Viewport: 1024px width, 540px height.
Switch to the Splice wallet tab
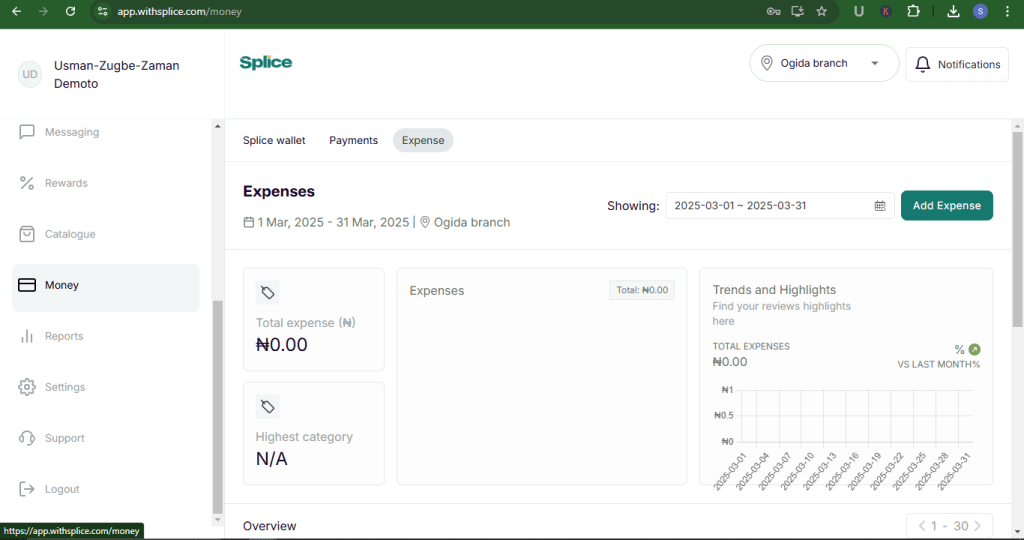[x=274, y=140]
